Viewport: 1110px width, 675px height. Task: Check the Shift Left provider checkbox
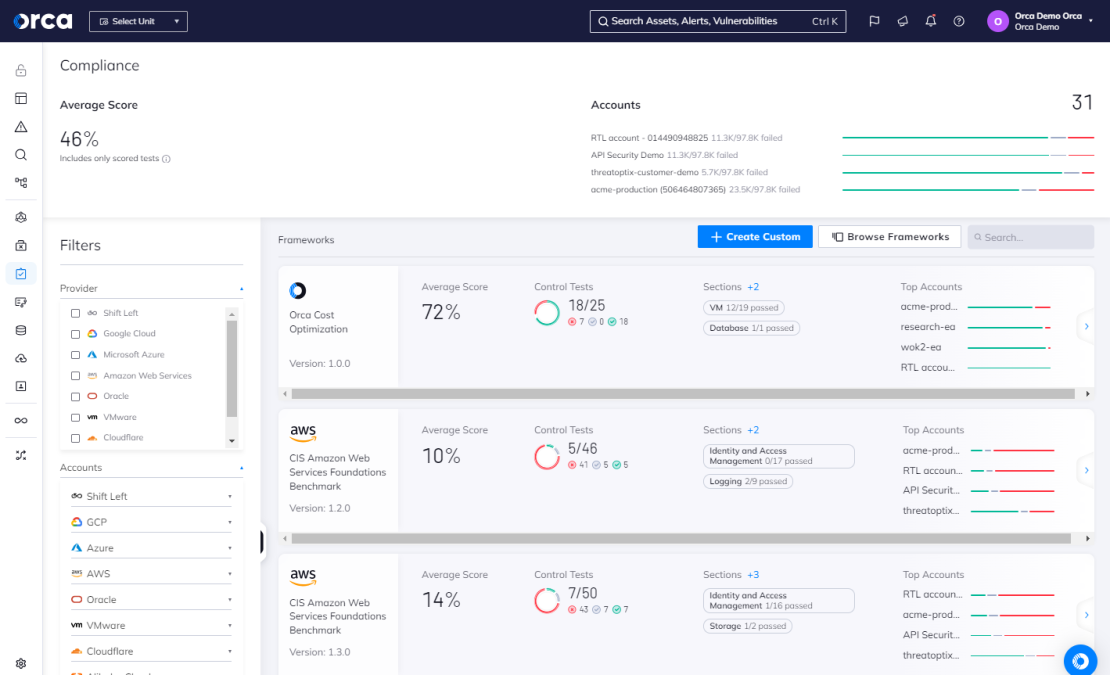75,313
